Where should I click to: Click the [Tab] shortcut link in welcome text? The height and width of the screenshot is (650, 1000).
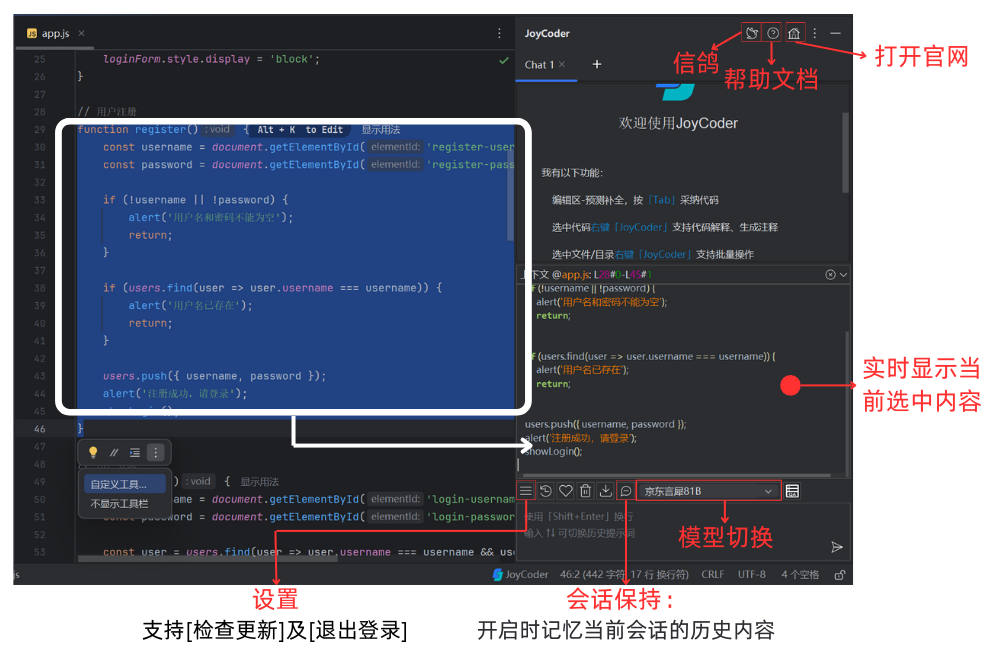click(x=661, y=200)
